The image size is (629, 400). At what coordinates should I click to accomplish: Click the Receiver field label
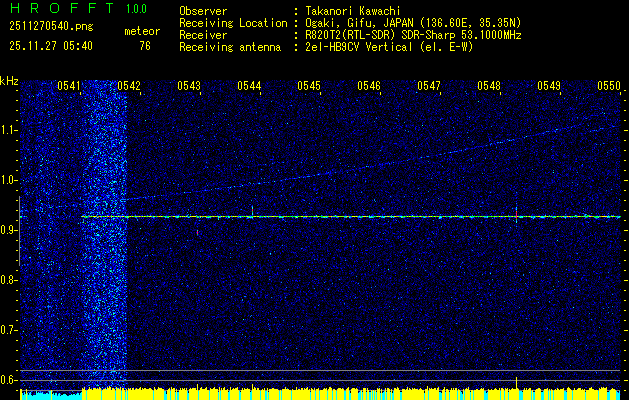[x=203, y=35]
